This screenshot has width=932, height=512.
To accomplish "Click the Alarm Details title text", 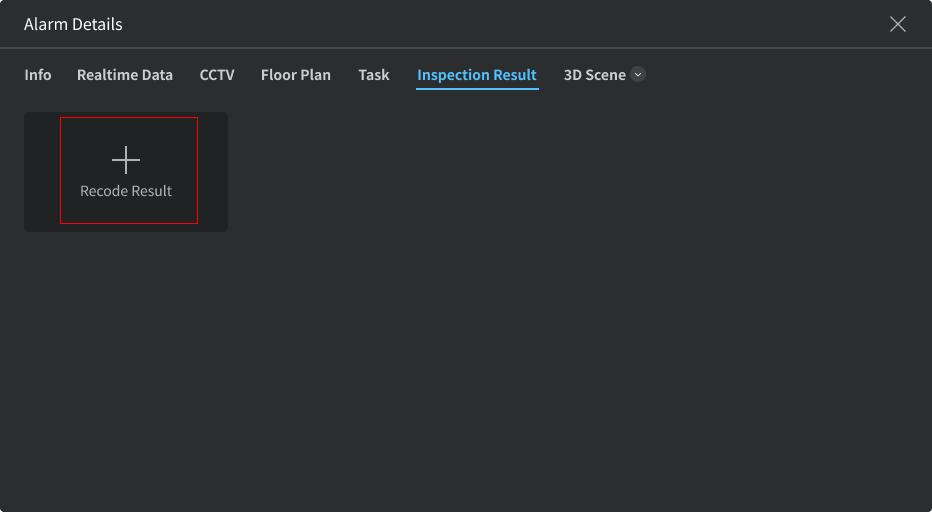I will [73, 24].
